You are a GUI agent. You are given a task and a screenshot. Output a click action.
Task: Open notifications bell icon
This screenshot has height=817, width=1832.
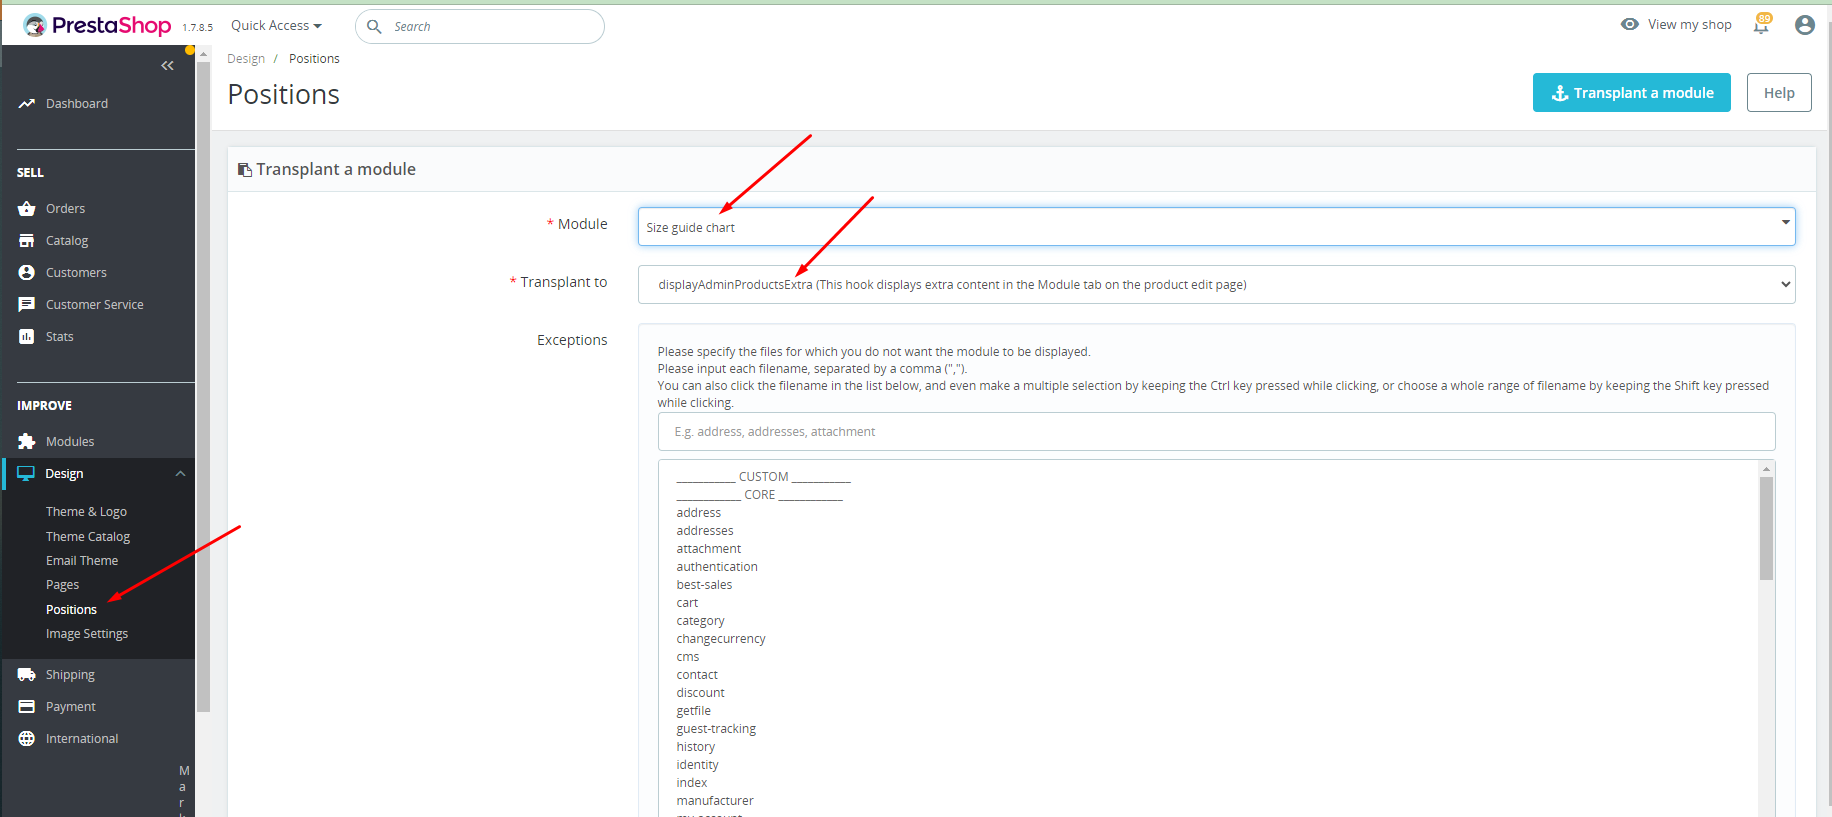coord(1761,26)
